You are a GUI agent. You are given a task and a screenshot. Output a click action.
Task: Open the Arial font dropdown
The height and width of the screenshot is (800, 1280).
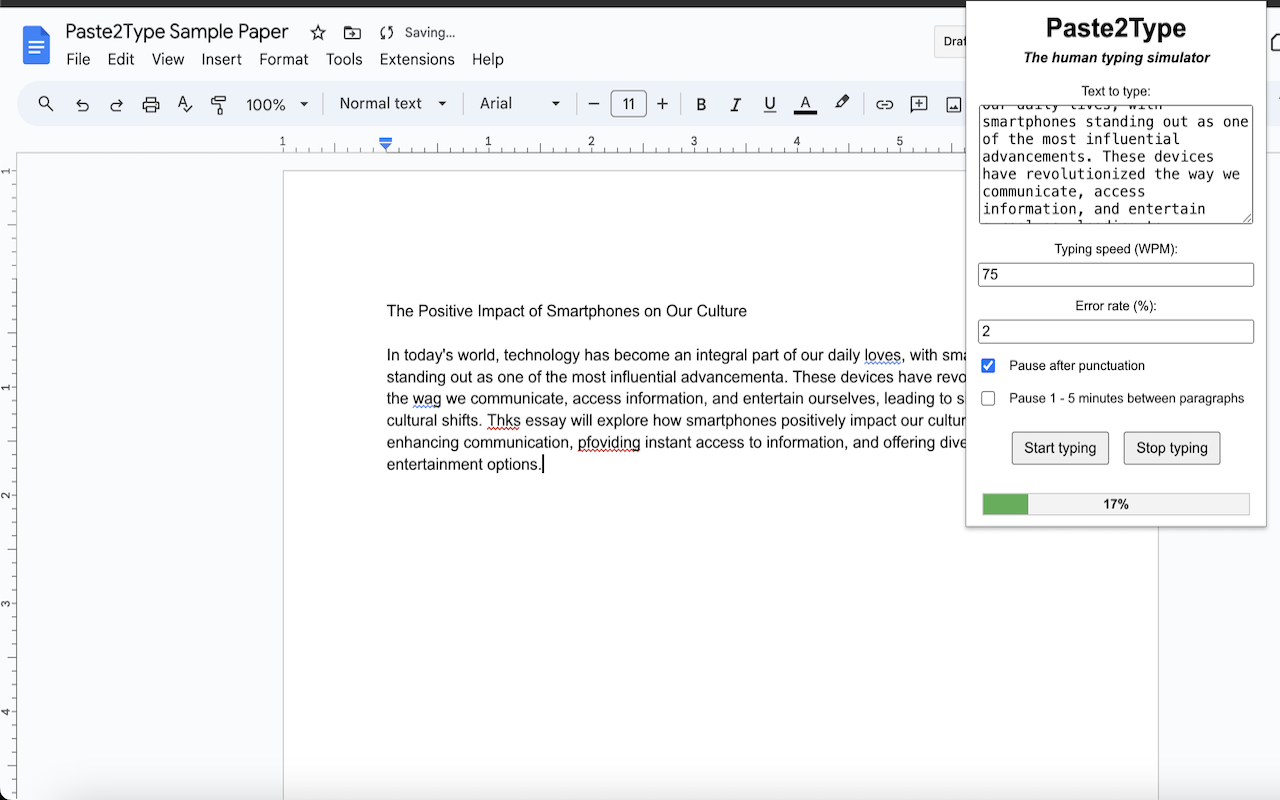(x=520, y=104)
